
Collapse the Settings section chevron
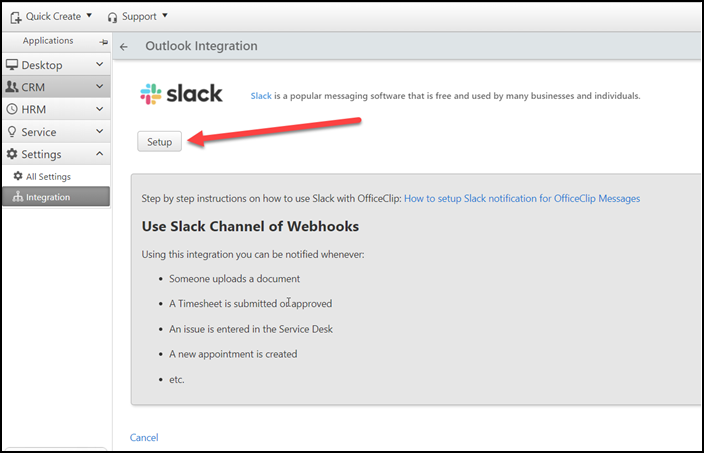pos(100,154)
